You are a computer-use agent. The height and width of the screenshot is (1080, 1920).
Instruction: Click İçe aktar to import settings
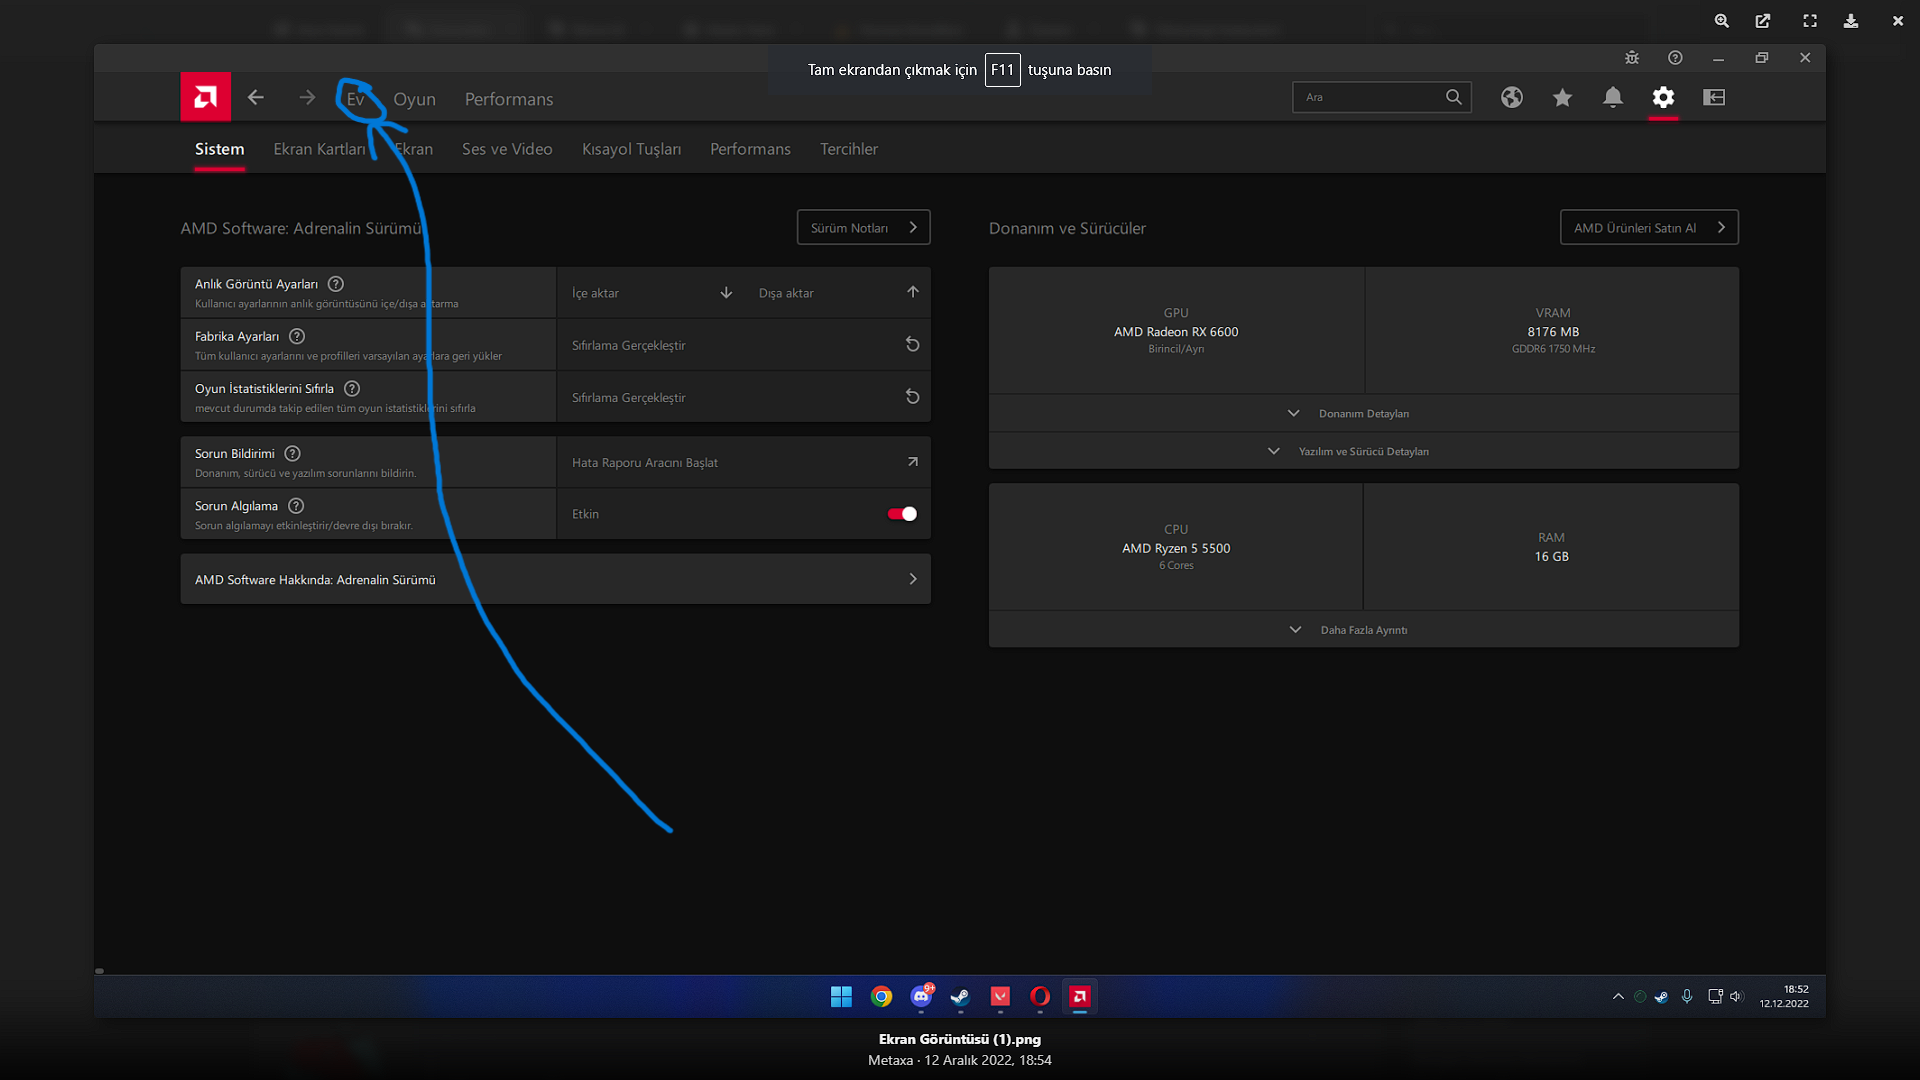652,293
